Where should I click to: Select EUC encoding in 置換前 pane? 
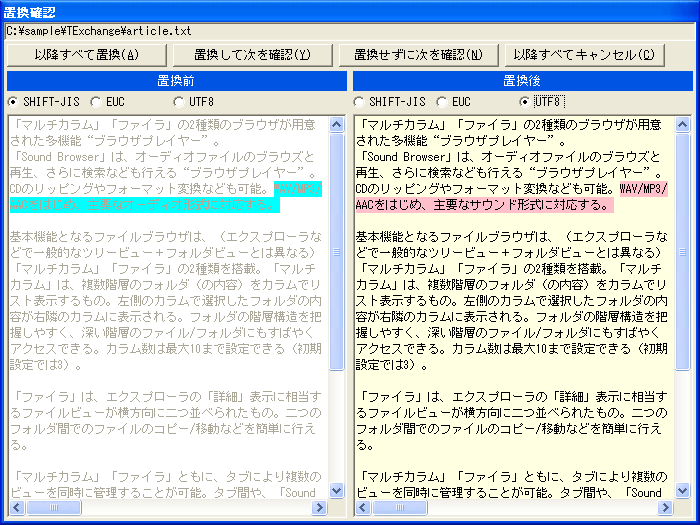tap(108, 102)
